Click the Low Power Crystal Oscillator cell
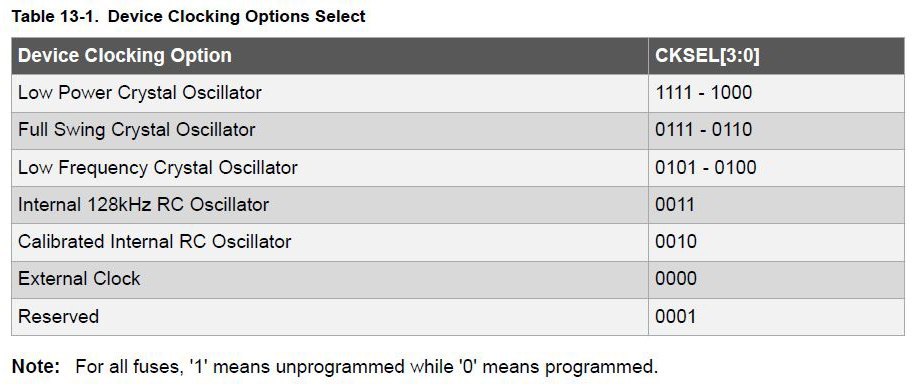The width and height of the screenshot is (914, 385). [330, 93]
